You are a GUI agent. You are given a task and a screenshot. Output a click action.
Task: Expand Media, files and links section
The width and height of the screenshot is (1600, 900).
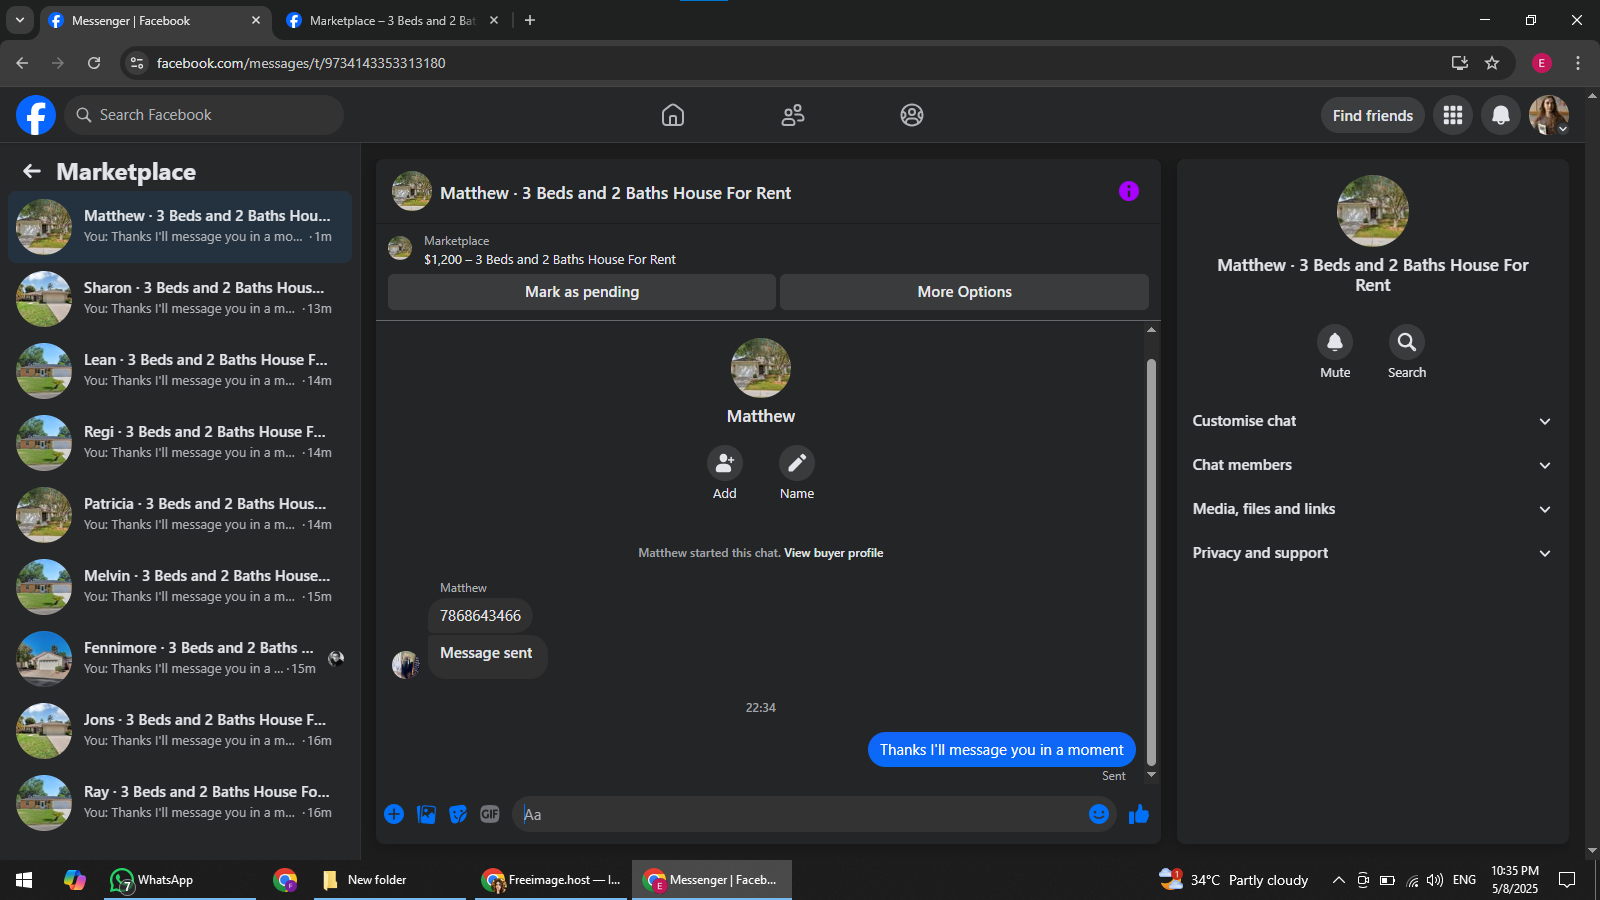(x=1372, y=509)
